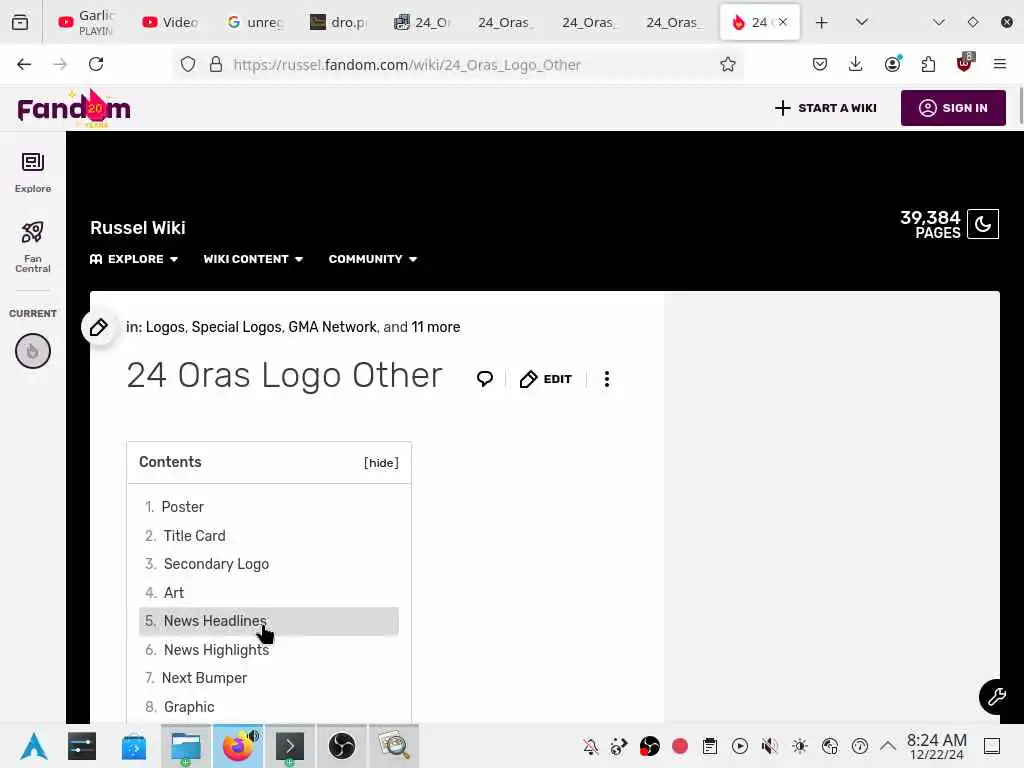
Task: Toggle dark theme moon button
Action: point(983,225)
